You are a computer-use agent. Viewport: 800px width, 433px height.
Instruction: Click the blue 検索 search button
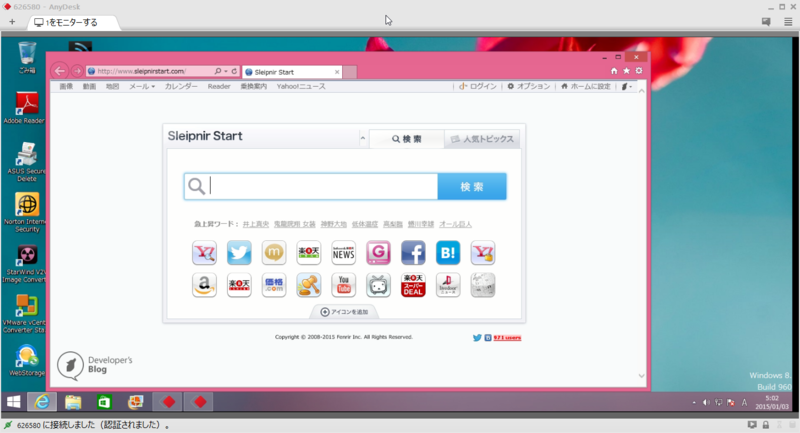(x=472, y=187)
